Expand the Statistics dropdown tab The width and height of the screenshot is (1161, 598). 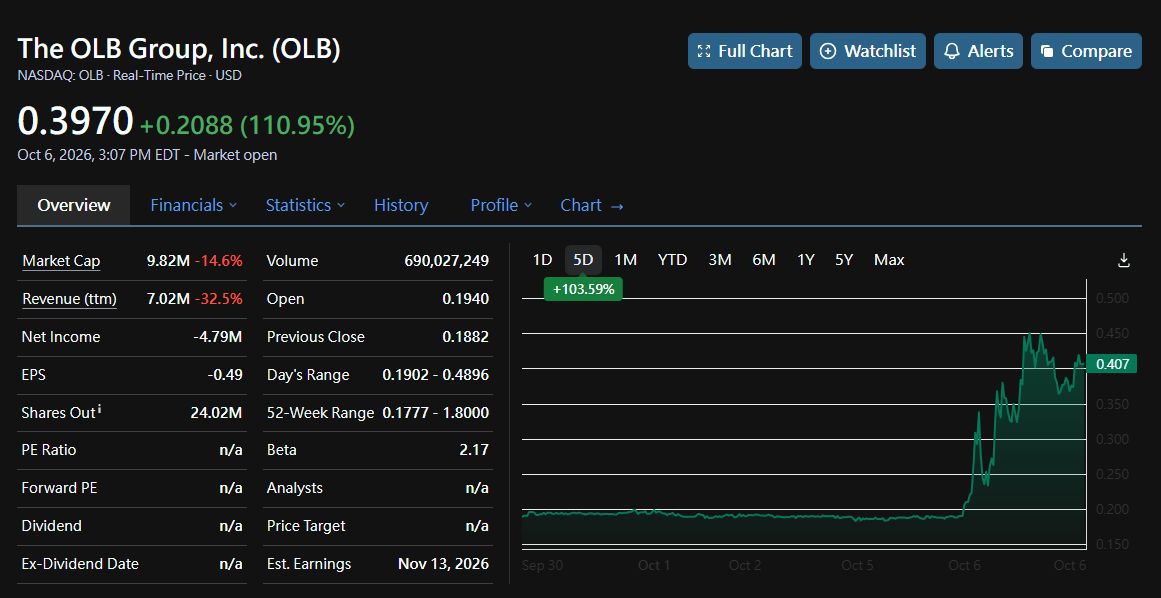[305, 205]
